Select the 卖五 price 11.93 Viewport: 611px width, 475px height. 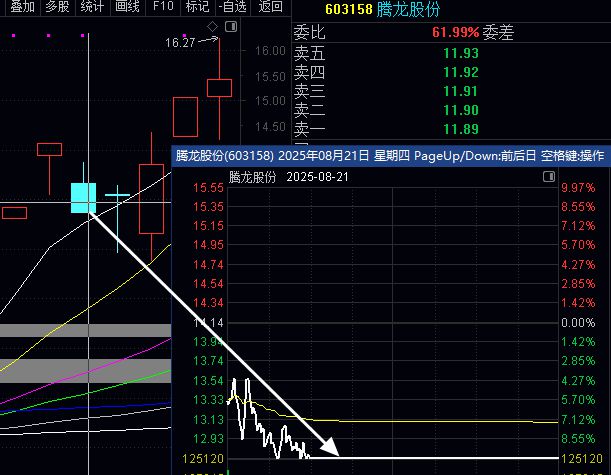click(x=461, y=53)
